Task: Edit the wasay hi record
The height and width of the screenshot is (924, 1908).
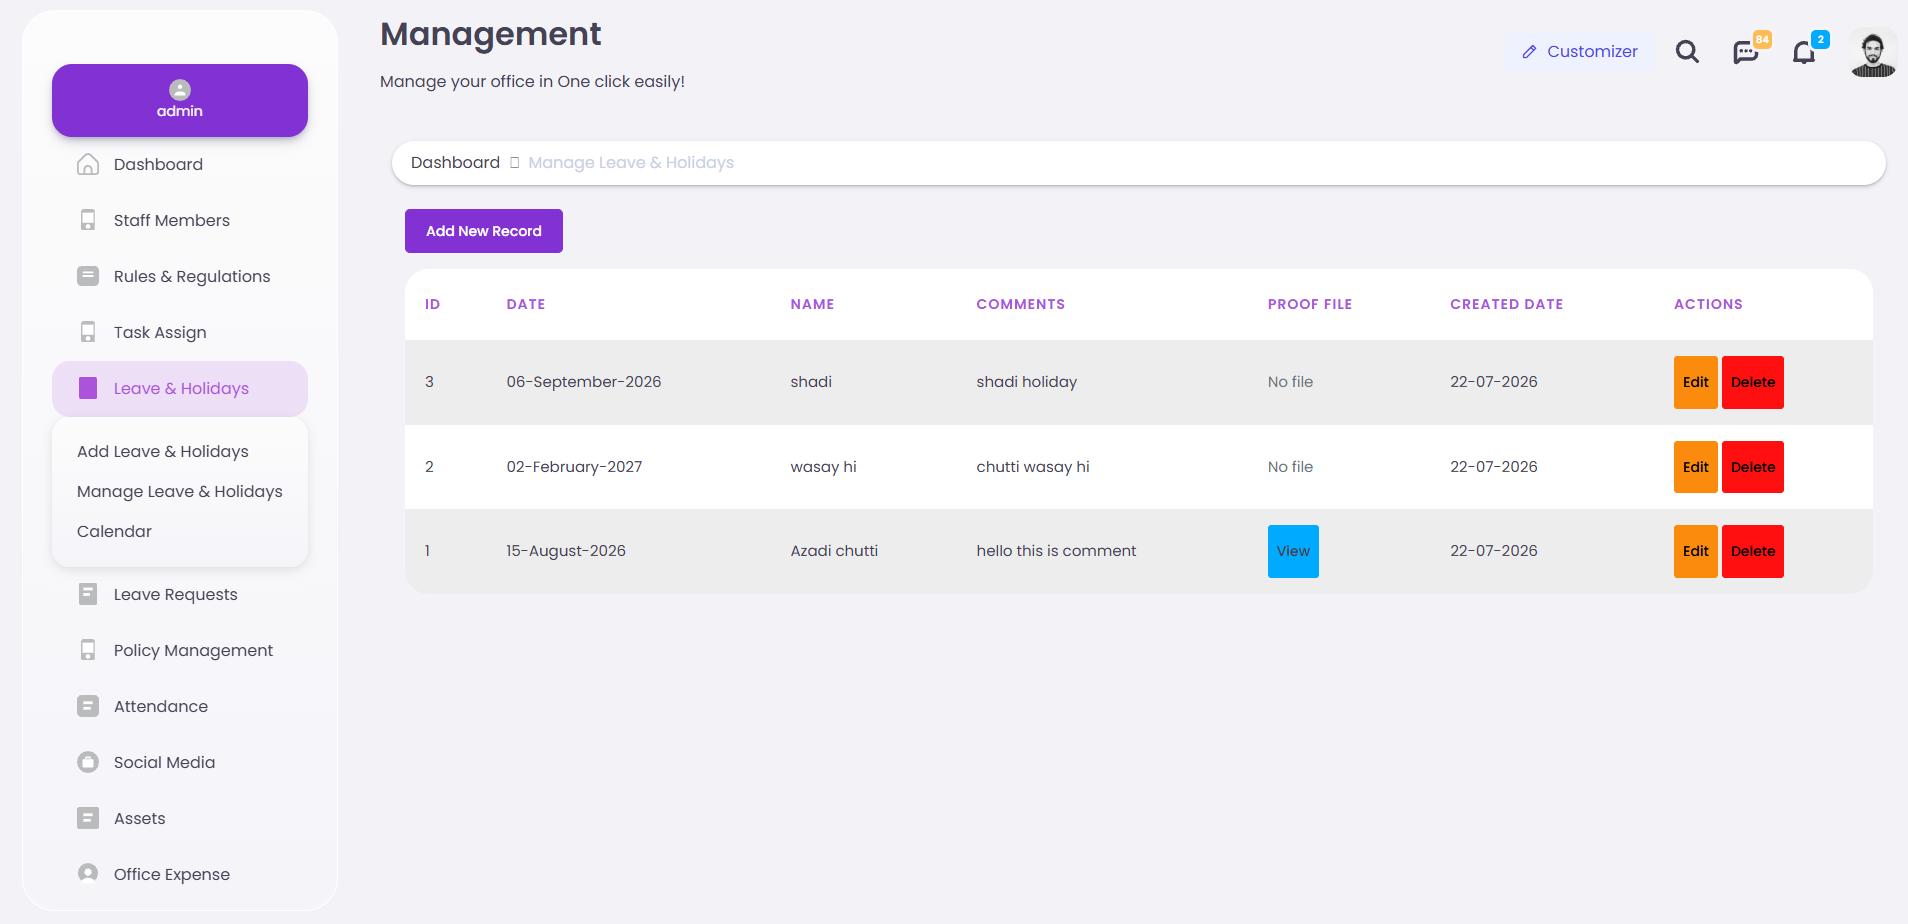Action: pyautogui.click(x=1695, y=467)
